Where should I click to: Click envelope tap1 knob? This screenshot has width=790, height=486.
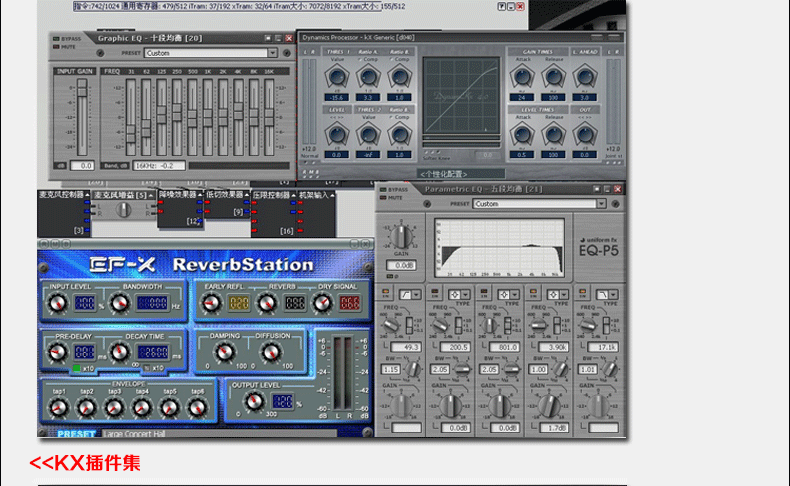(58, 408)
